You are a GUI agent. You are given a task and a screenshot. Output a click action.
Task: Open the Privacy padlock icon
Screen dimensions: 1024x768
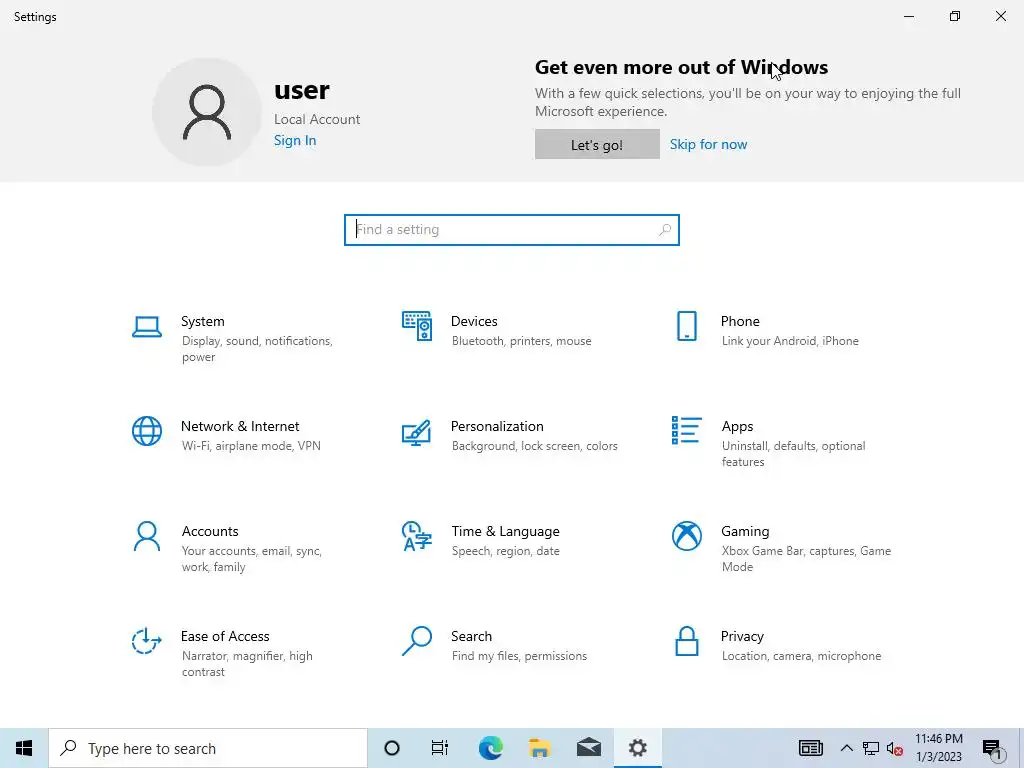click(686, 641)
